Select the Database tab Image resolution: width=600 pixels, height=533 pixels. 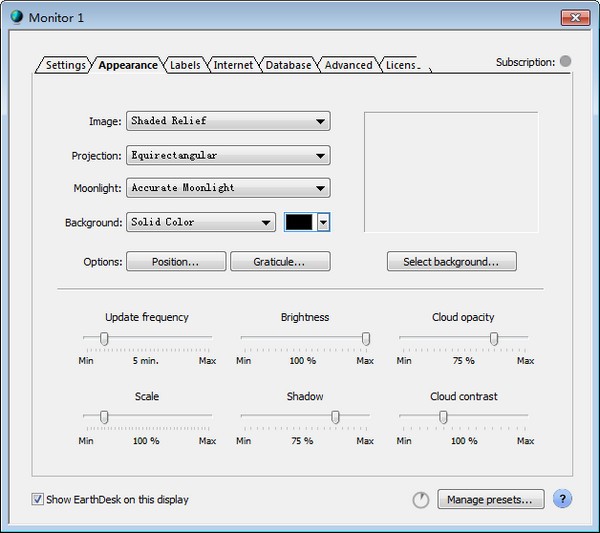[x=288, y=65]
